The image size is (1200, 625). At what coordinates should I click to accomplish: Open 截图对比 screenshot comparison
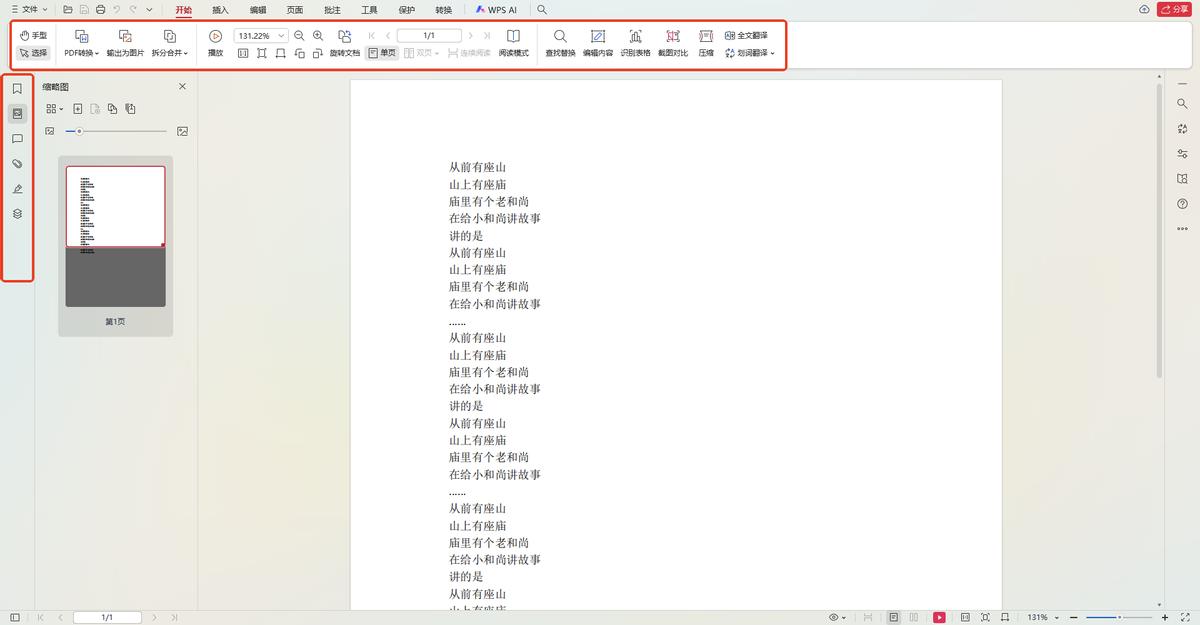pos(672,42)
